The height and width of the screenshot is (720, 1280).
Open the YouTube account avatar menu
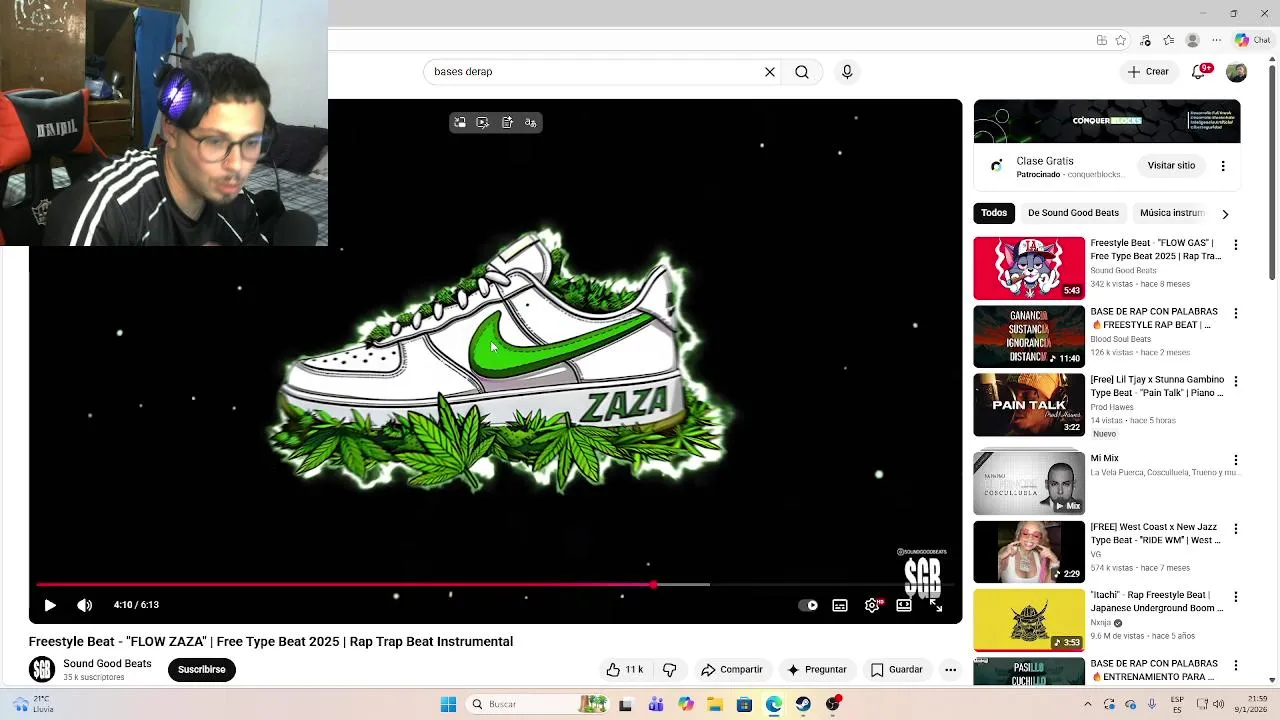click(x=1237, y=72)
